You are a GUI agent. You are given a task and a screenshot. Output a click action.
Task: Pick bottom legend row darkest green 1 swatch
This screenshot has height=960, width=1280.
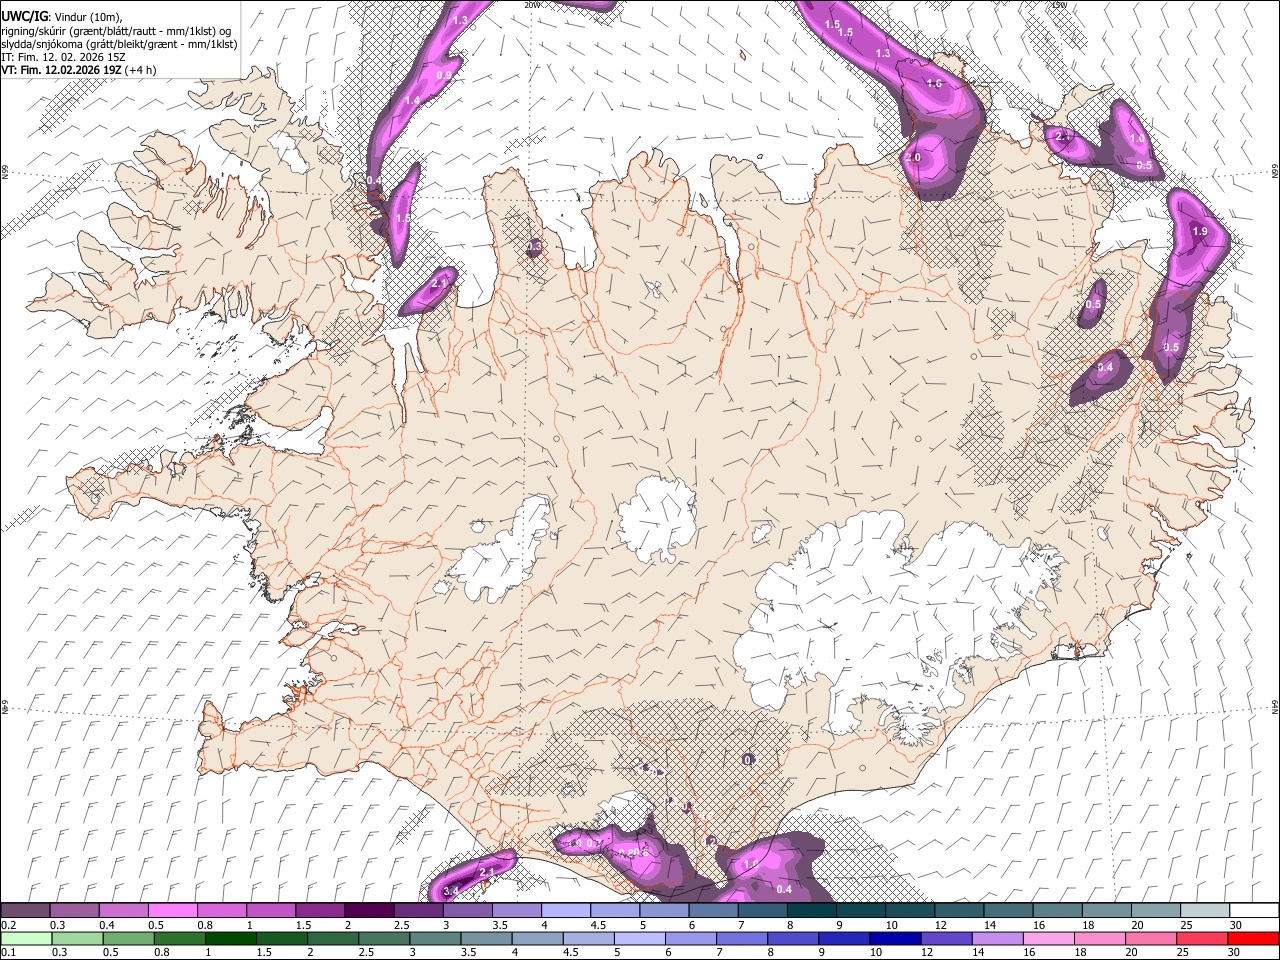[x=230, y=938]
